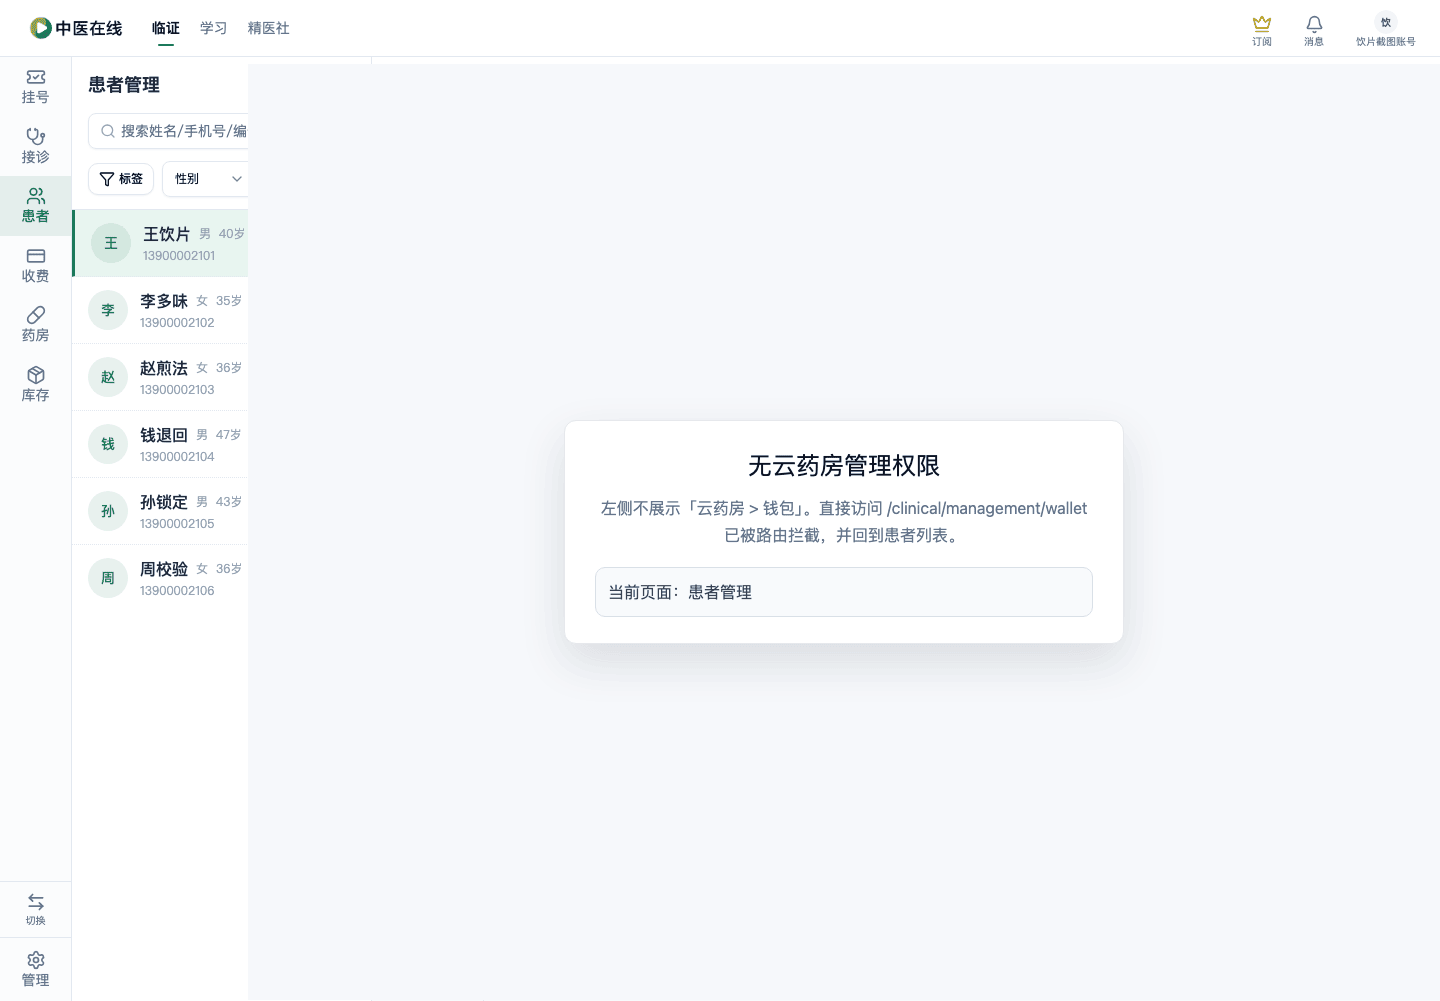1440x1001 pixels.
Task: Open the 收费 billing sidebar icon
Action: click(35, 266)
